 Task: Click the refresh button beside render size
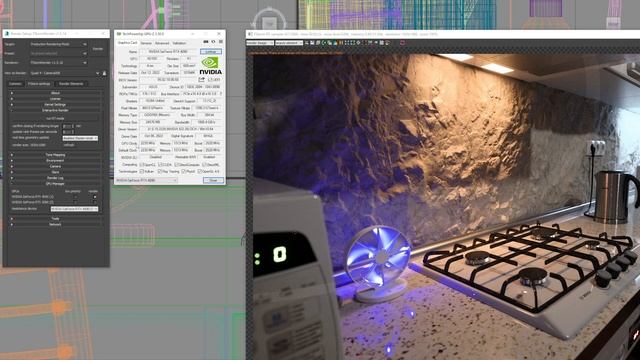tap(69, 145)
